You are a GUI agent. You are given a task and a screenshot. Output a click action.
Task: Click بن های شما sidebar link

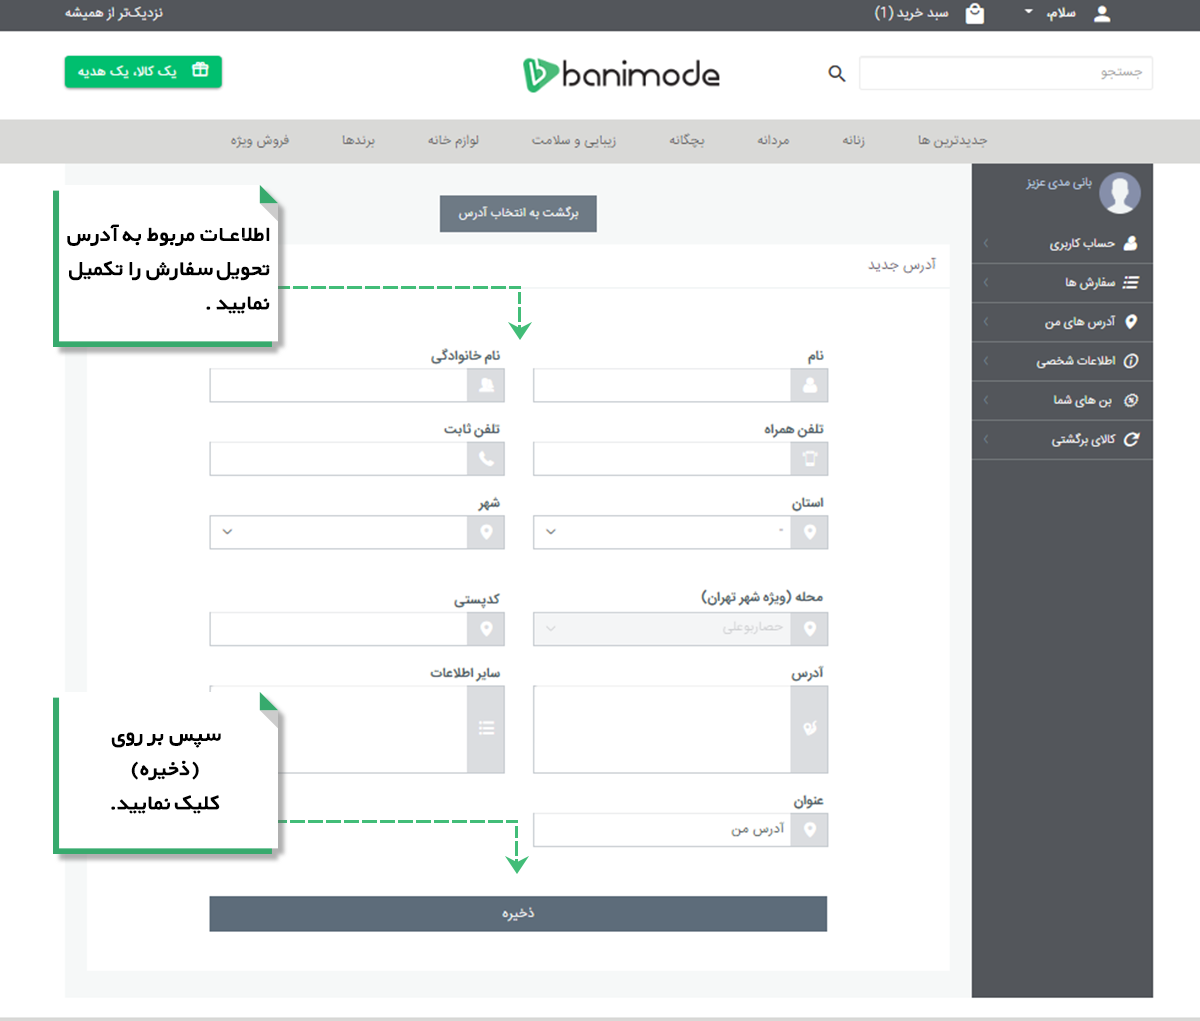tap(1082, 400)
